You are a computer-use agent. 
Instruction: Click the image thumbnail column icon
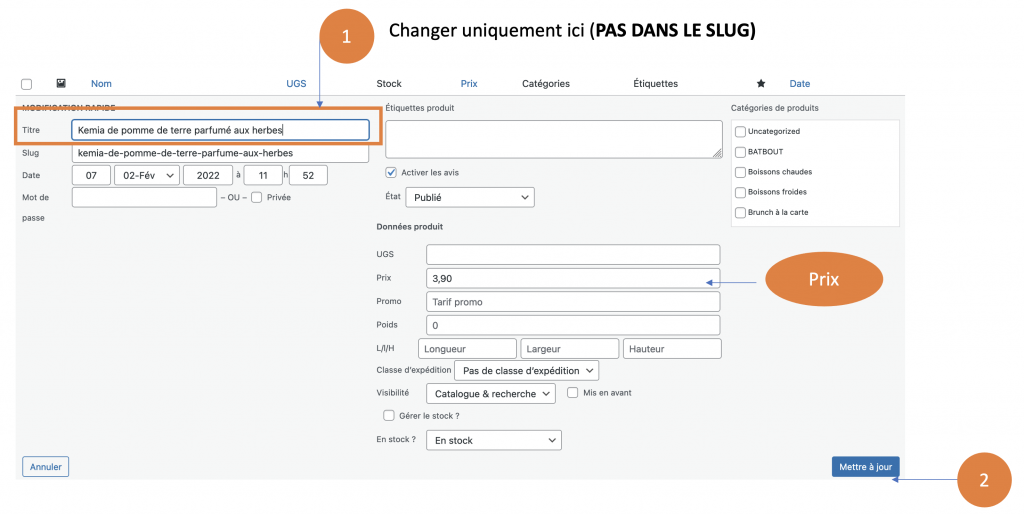[x=61, y=84]
